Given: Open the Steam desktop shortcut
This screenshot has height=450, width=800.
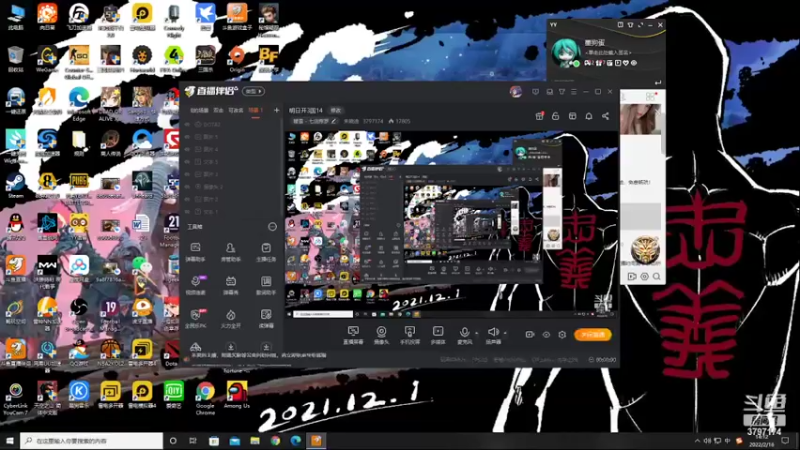Looking at the screenshot, I should 16,186.
